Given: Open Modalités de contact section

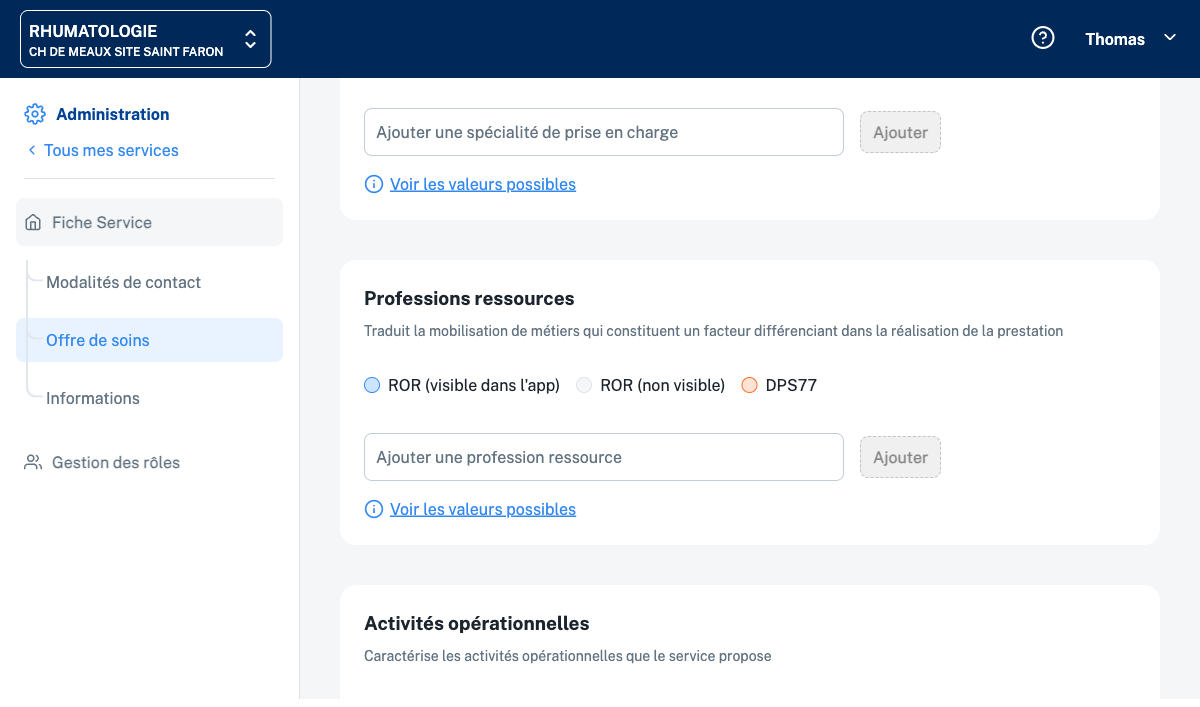Looking at the screenshot, I should [123, 282].
